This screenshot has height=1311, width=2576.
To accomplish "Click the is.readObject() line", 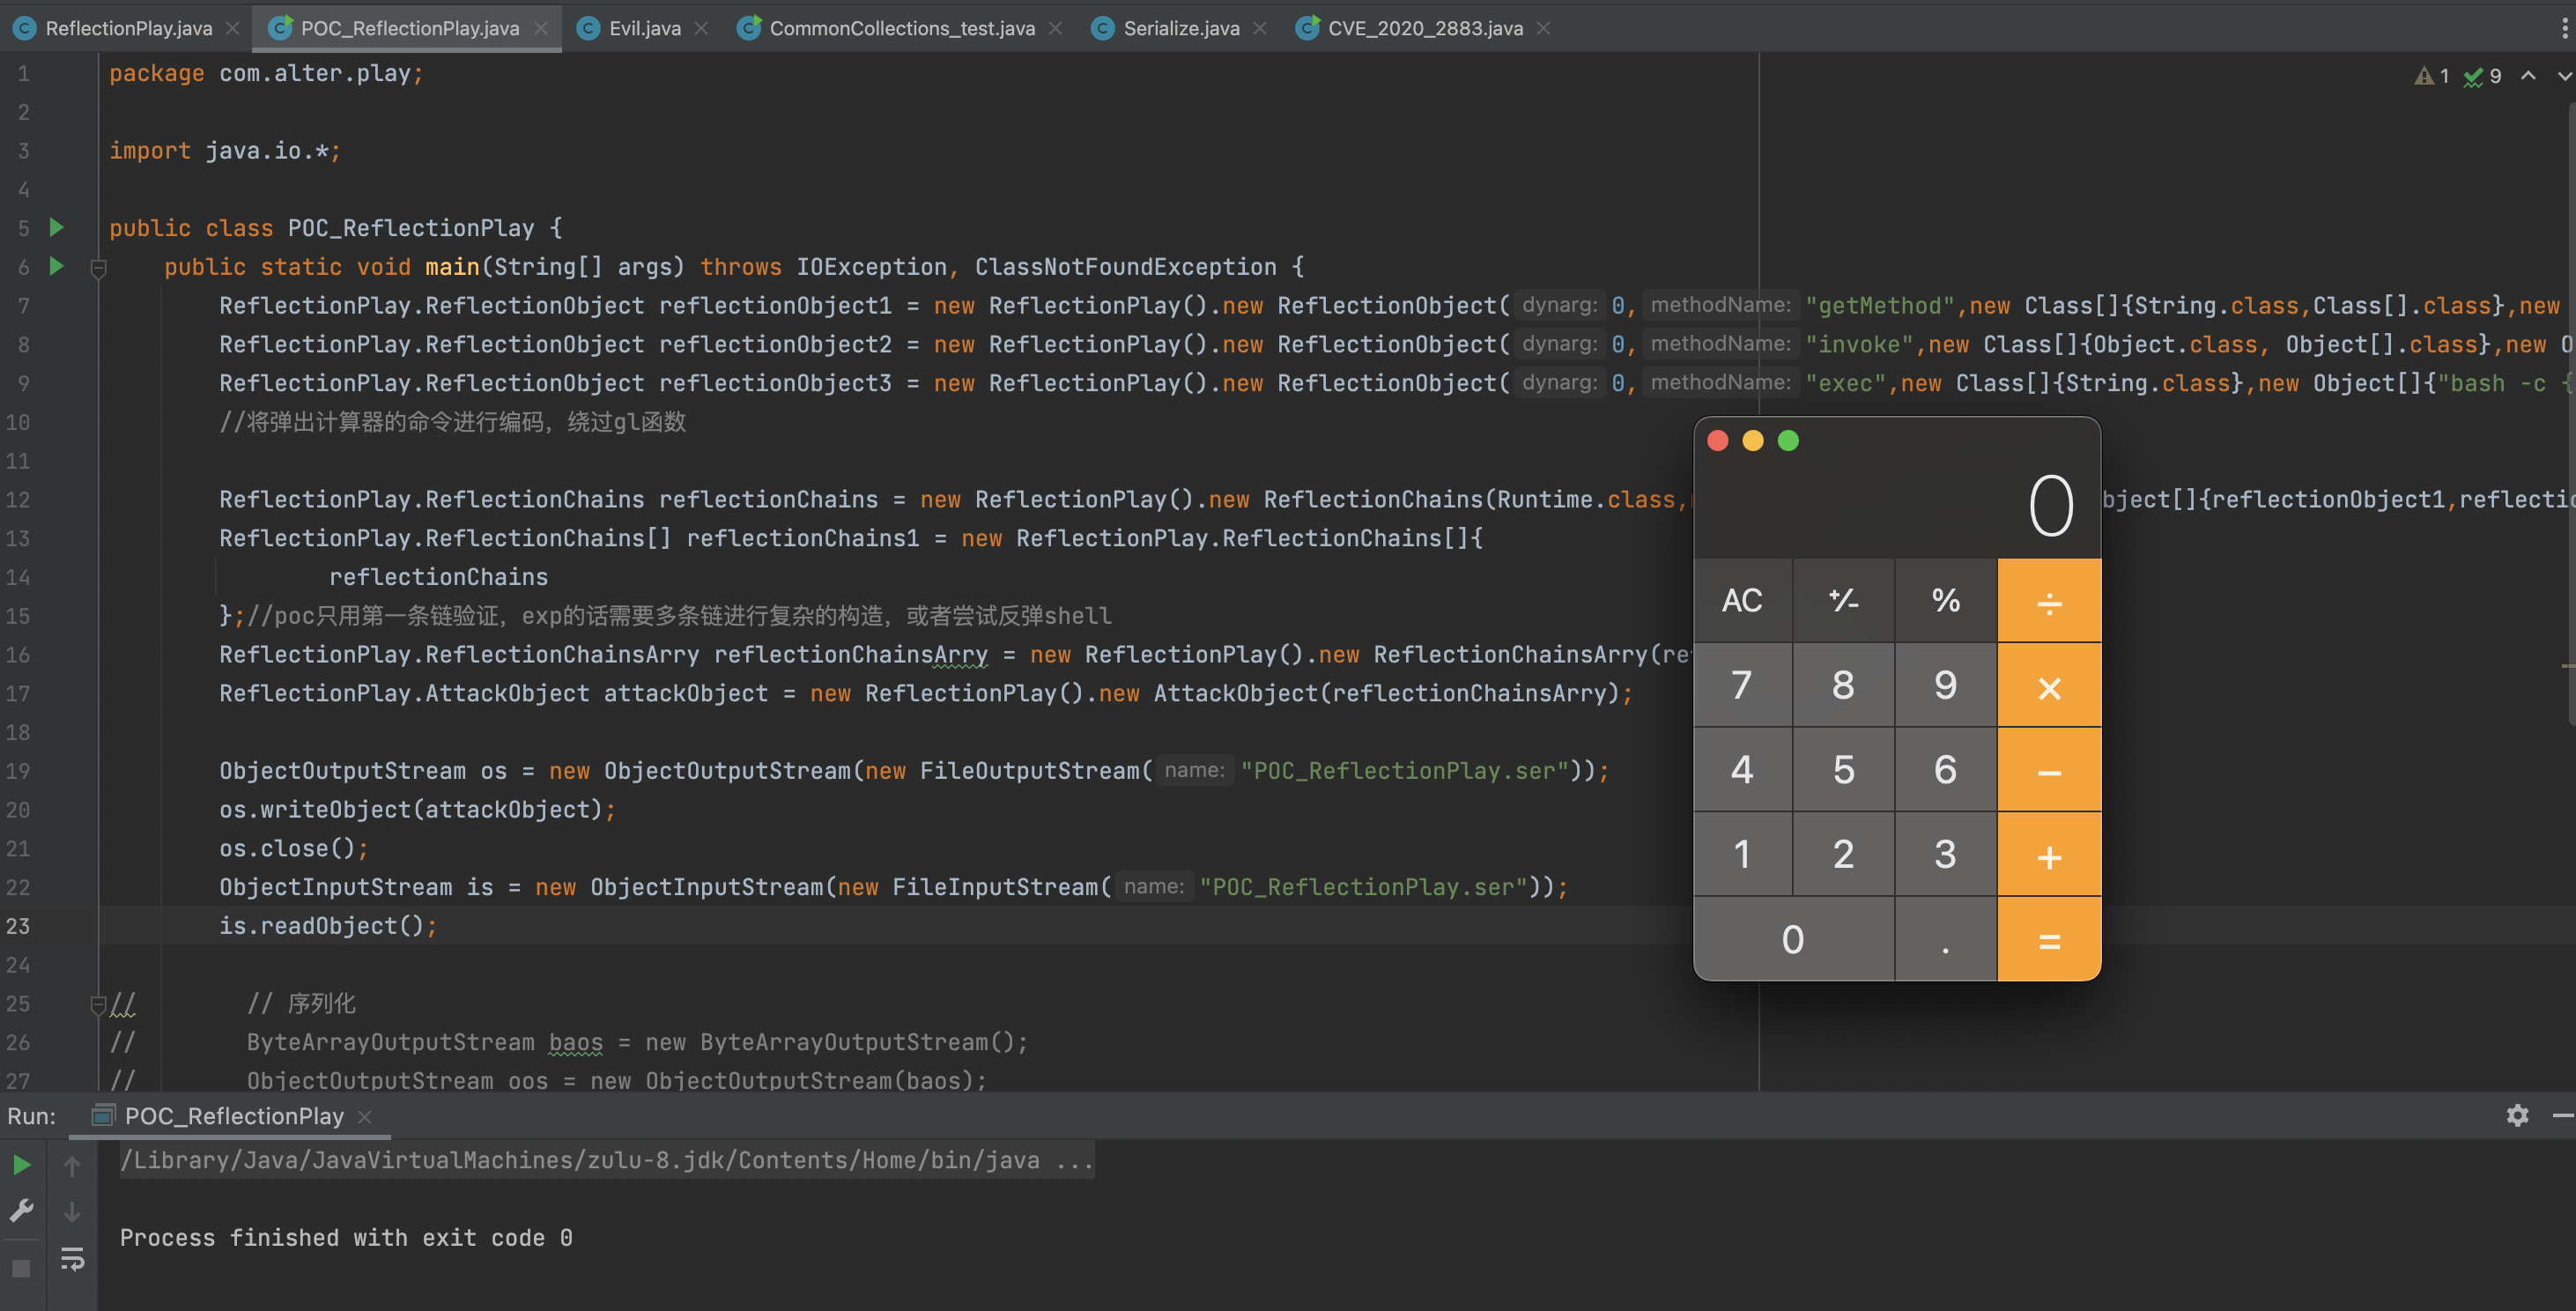I will (x=328, y=926).
